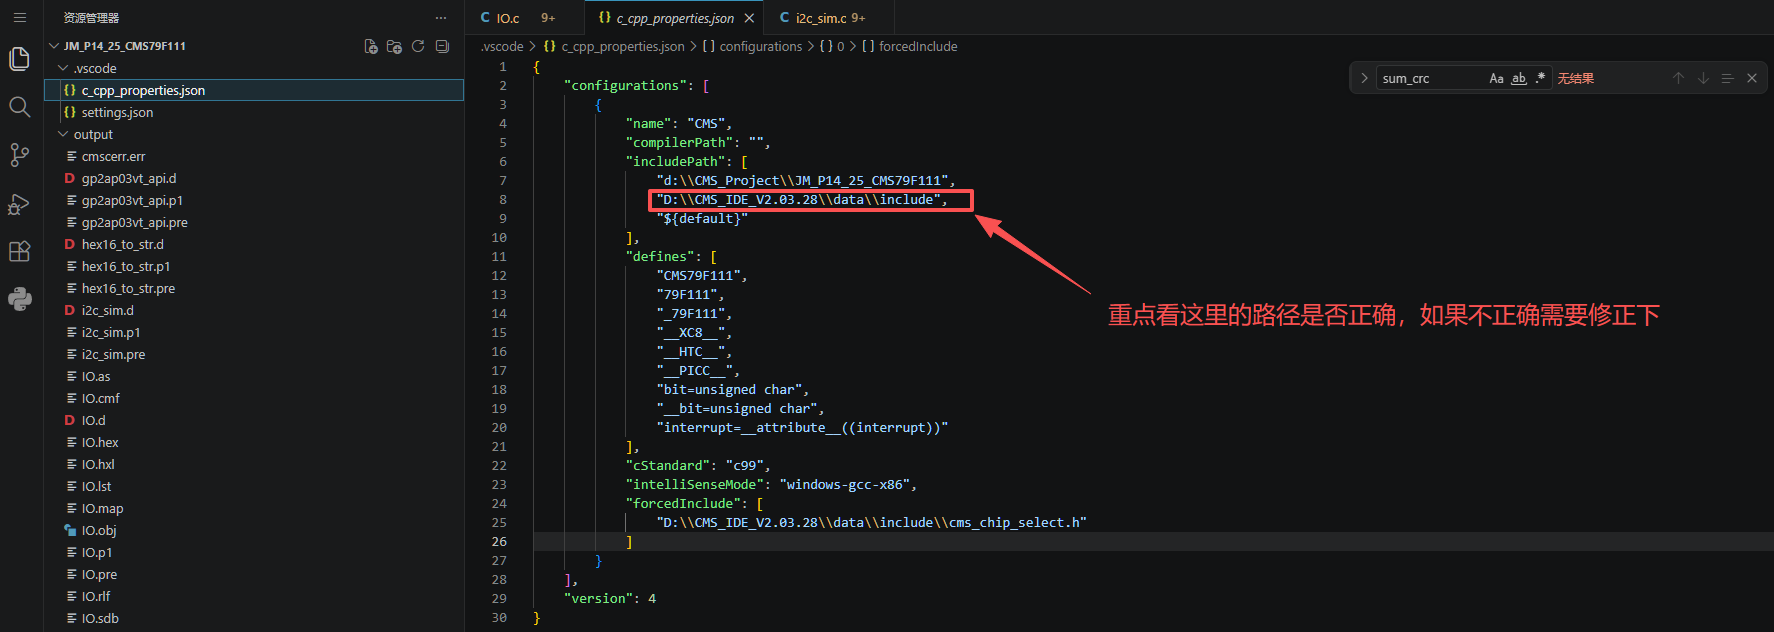Create a new folder in the project
1774x632 pixels.
(394, 46)
